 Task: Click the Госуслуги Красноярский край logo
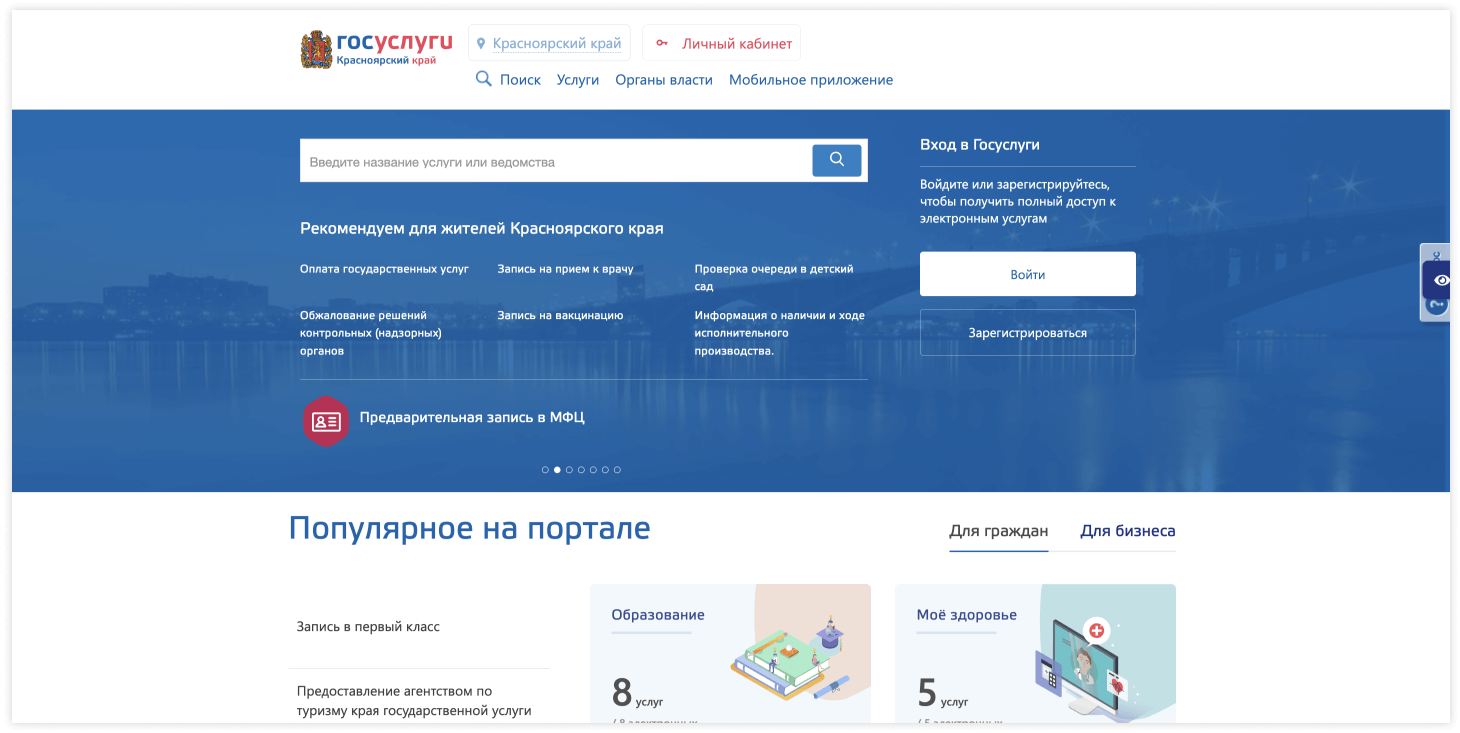[x=376, y=49]
